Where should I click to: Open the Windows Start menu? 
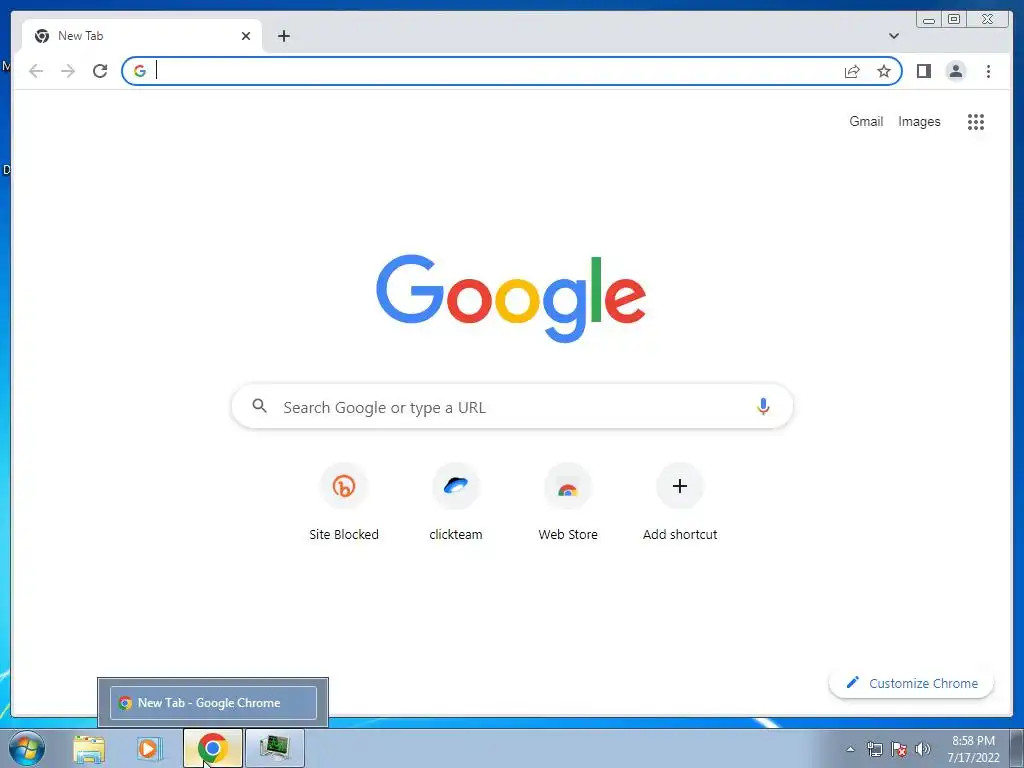pos(27,748)
